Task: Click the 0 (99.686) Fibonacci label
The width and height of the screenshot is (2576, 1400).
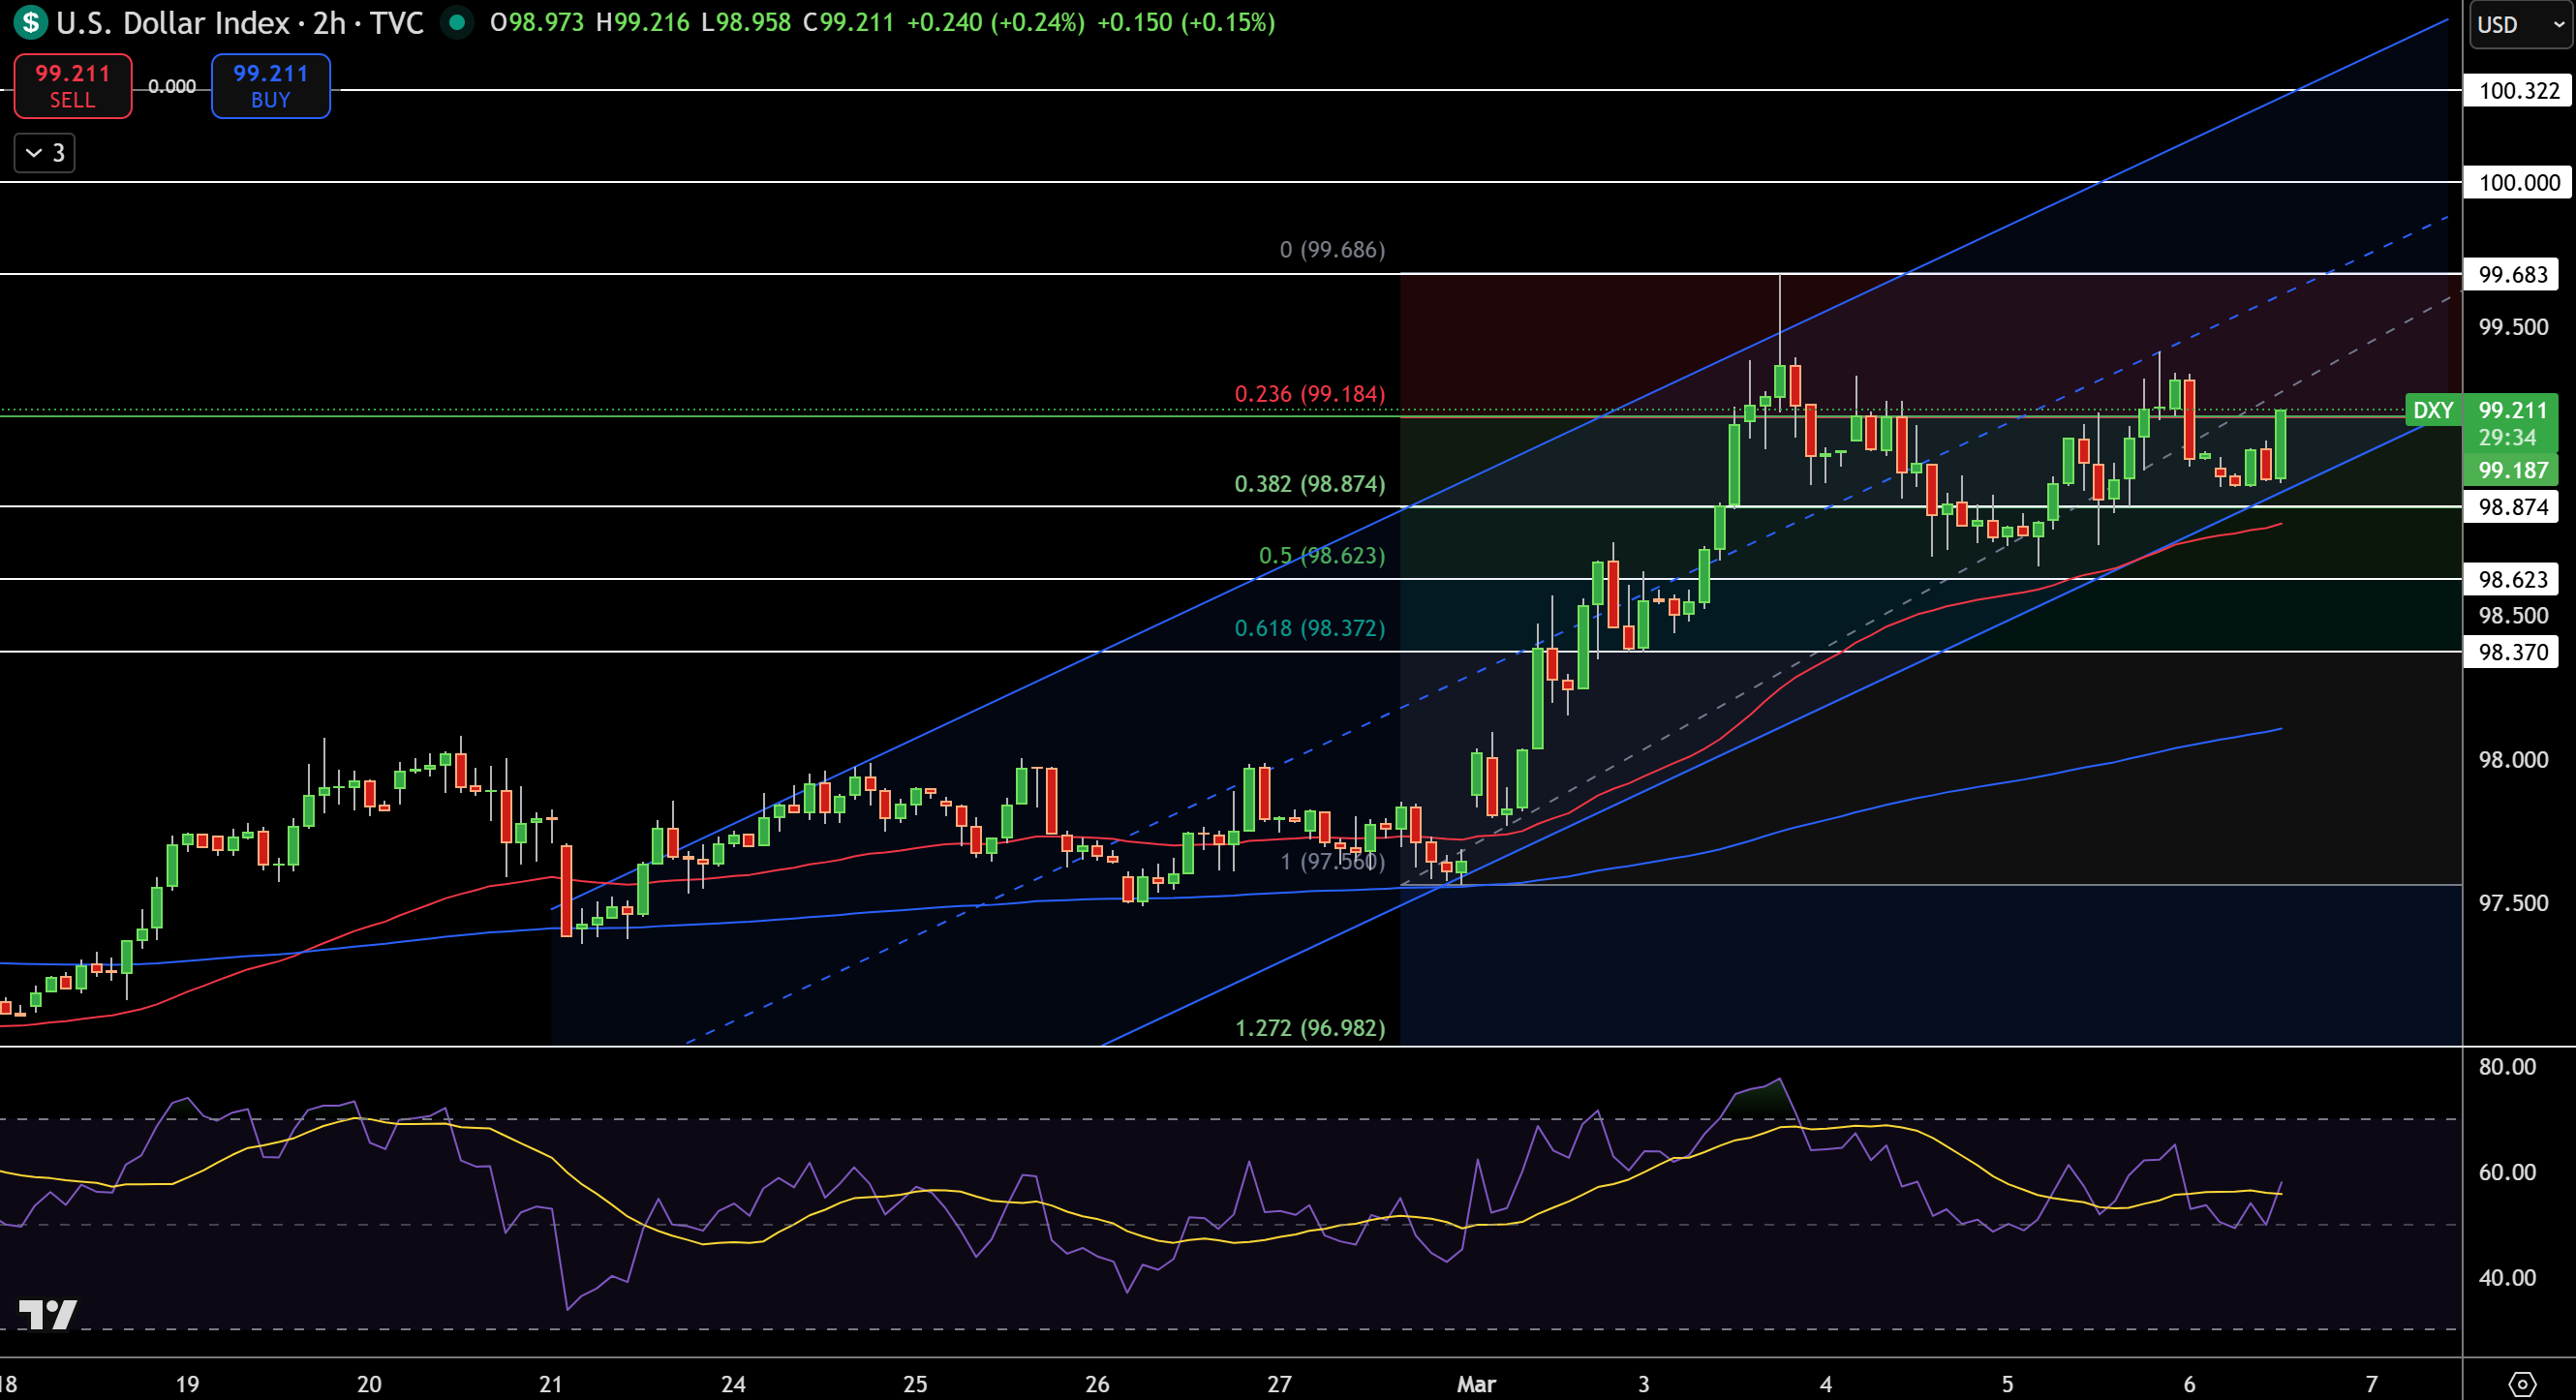Action: tap(1333, 250)
